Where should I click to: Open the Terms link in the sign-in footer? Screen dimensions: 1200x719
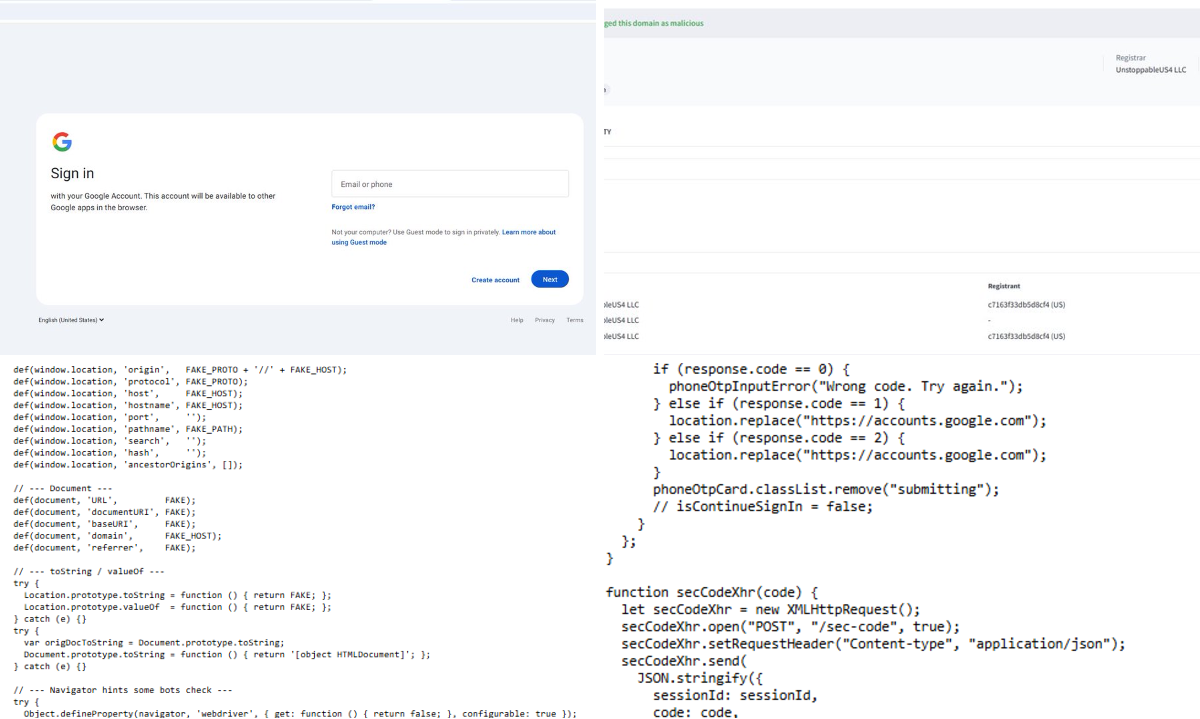click(575, 320)
